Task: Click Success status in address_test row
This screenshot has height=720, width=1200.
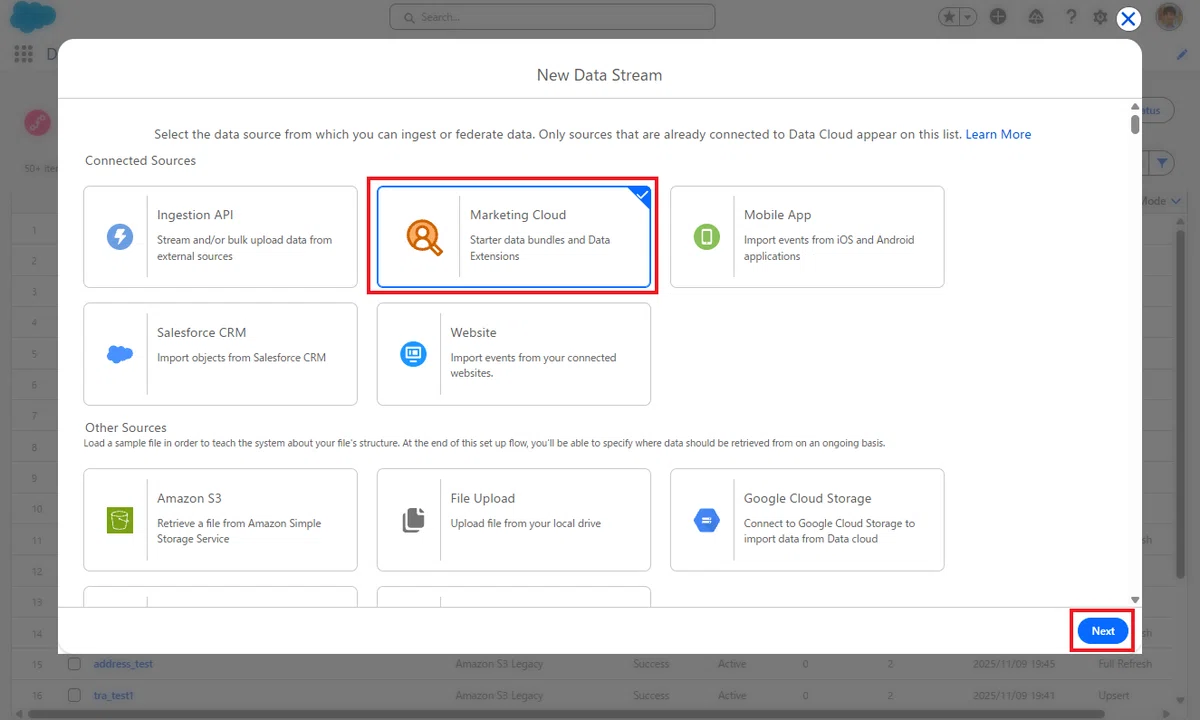Action: [x=651, y=664]
